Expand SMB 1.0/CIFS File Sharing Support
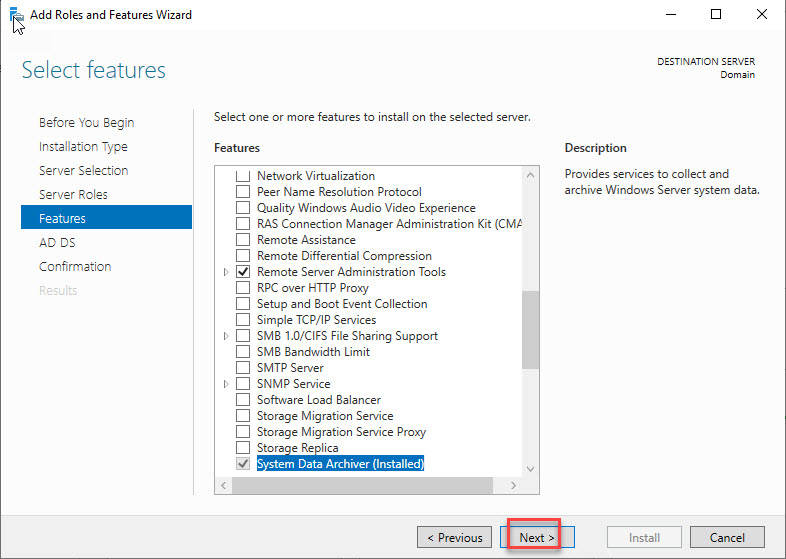 [227, 336]
